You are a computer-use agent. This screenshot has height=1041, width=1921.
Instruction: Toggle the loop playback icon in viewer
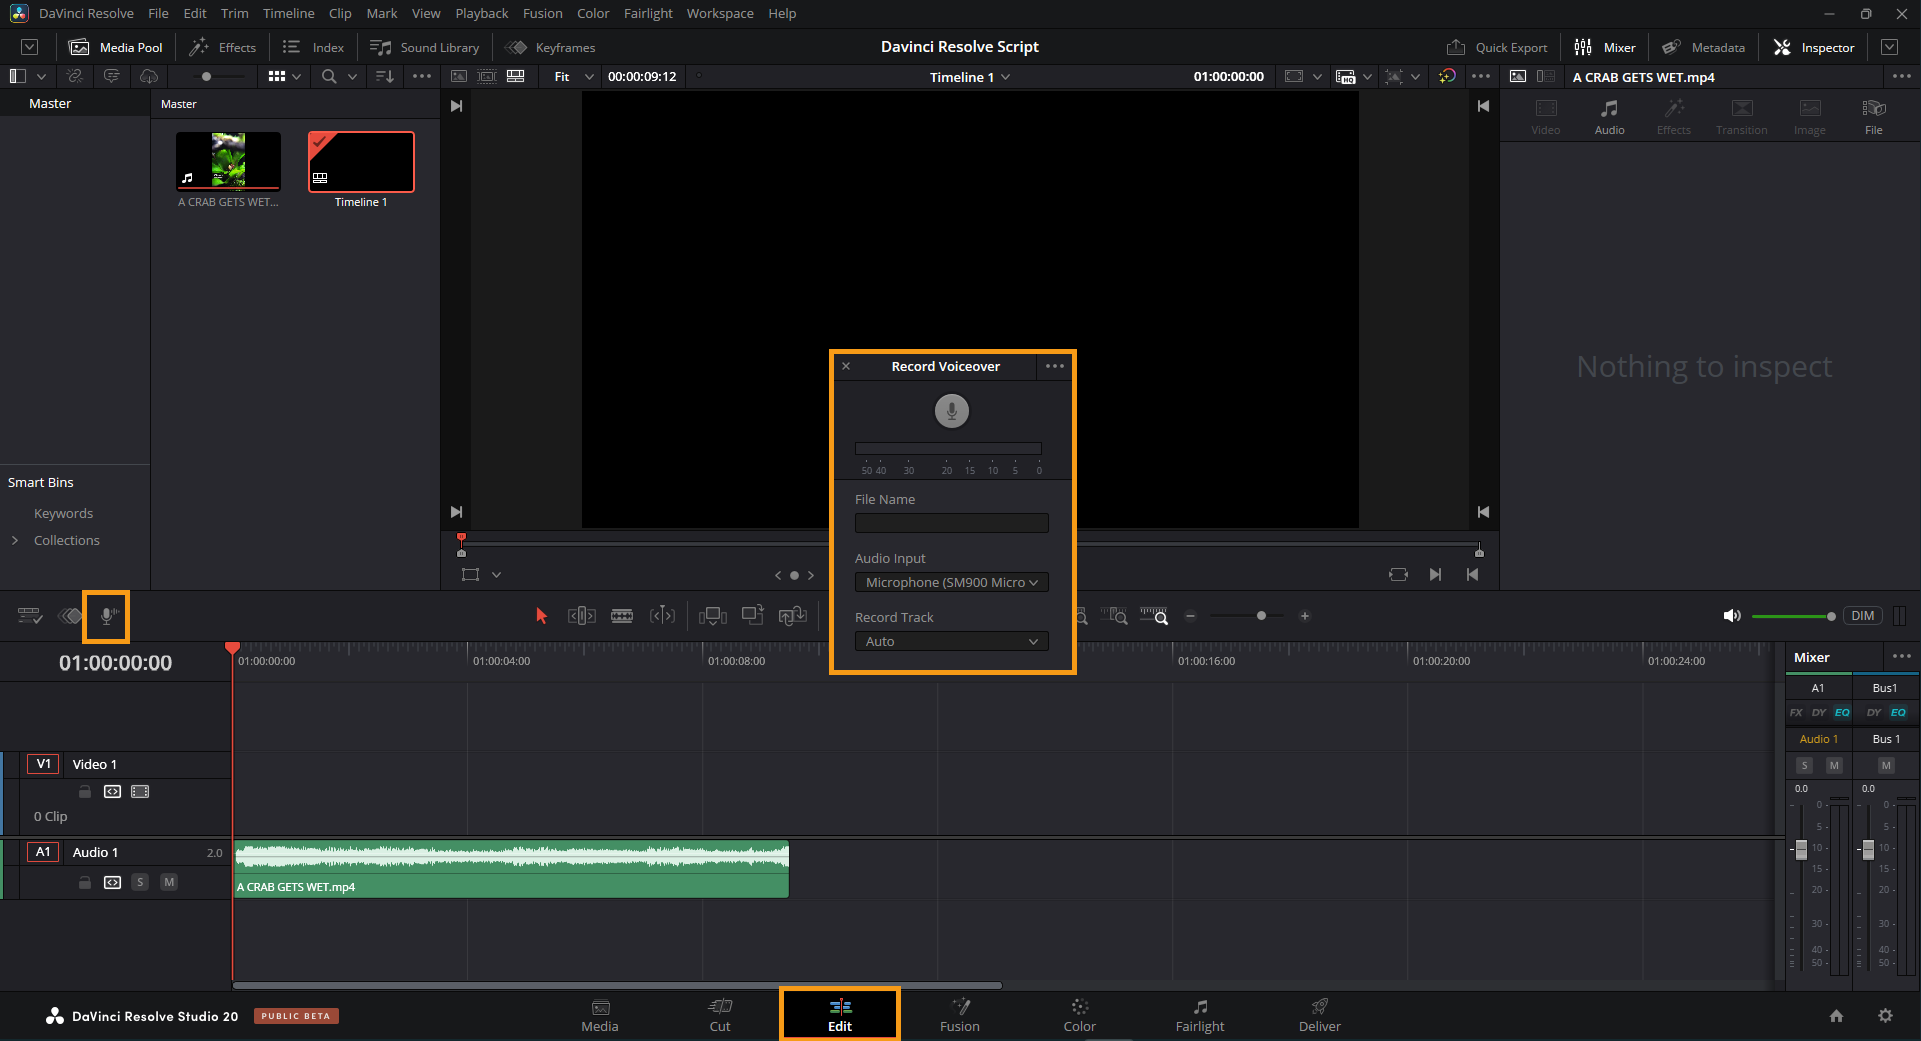pos(1398,574)
